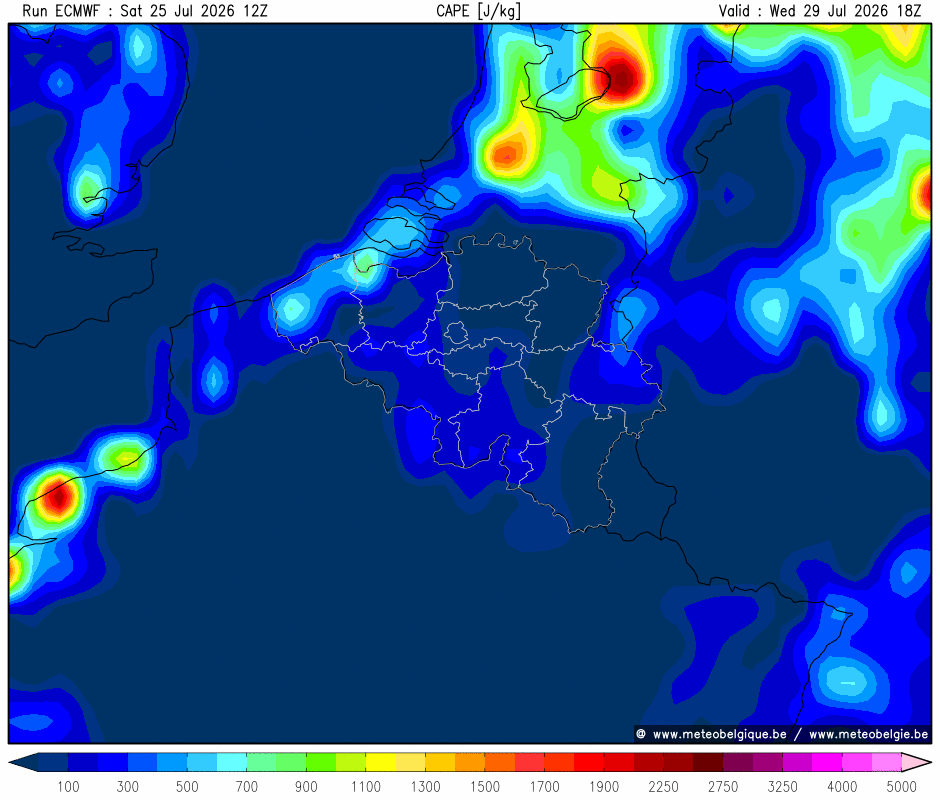Click the '4000' legend value
Screen dimensions: 940x800
842,787
